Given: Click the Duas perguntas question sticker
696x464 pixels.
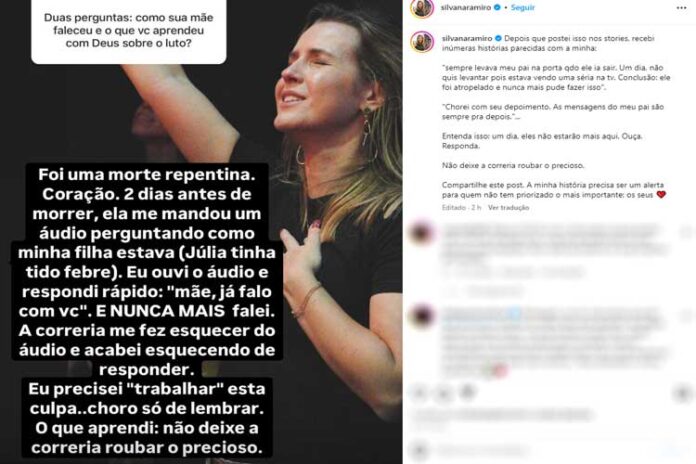Looking at the screenshot, I should tap(129, 31).
